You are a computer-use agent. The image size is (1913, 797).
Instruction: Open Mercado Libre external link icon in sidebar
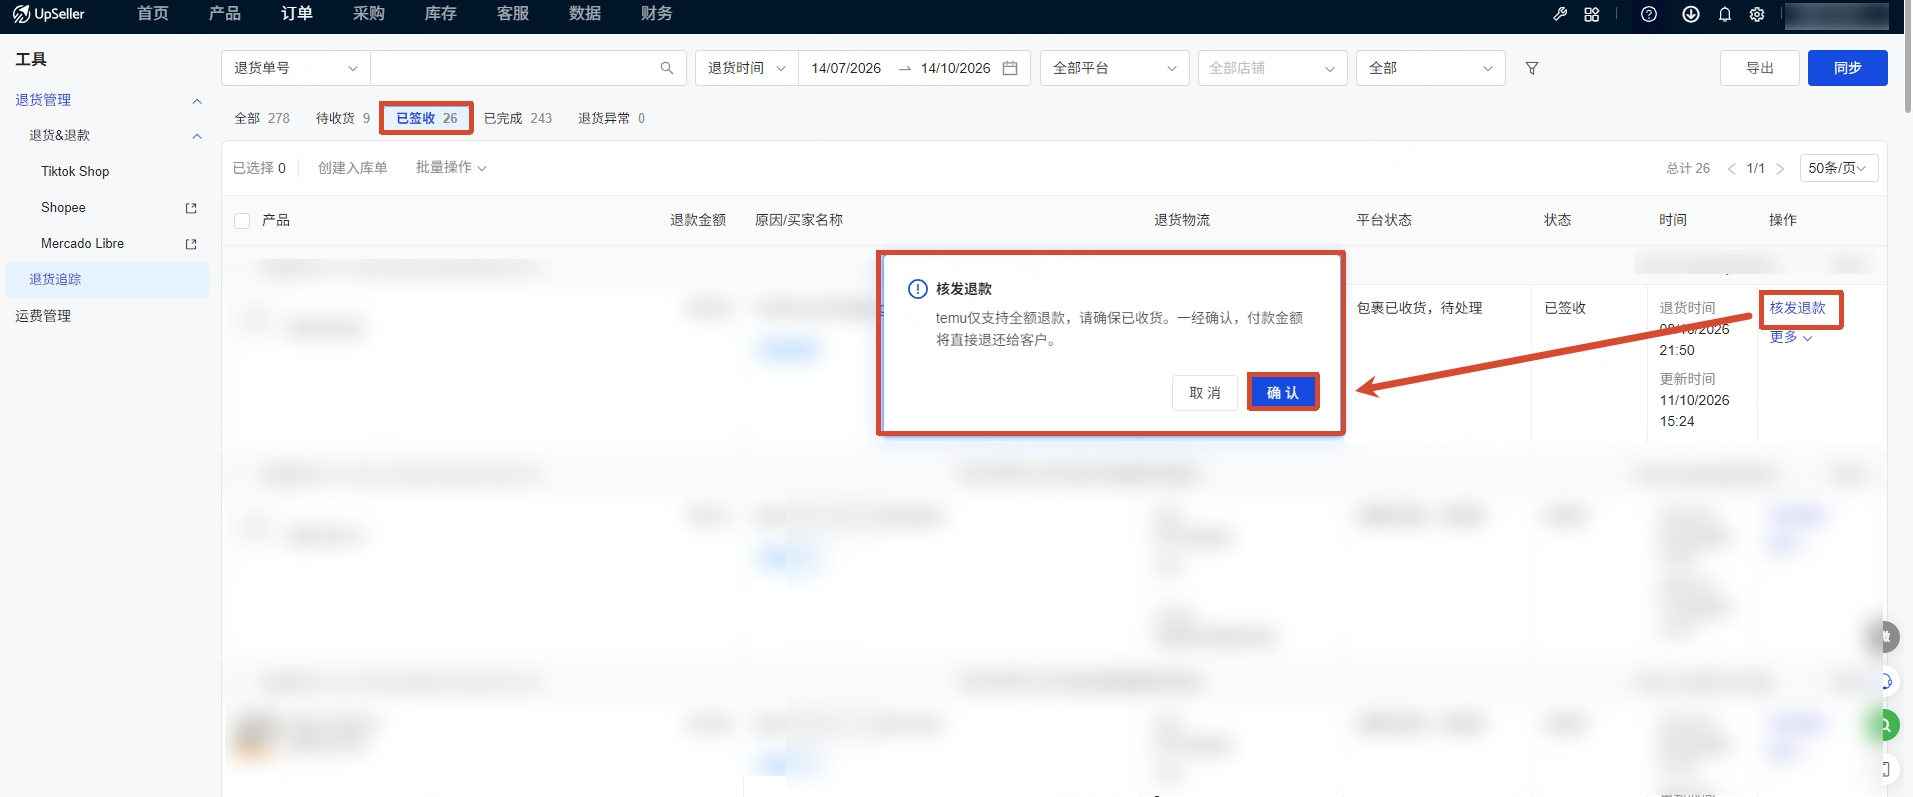pyautogui.click(x=191, y=244)
